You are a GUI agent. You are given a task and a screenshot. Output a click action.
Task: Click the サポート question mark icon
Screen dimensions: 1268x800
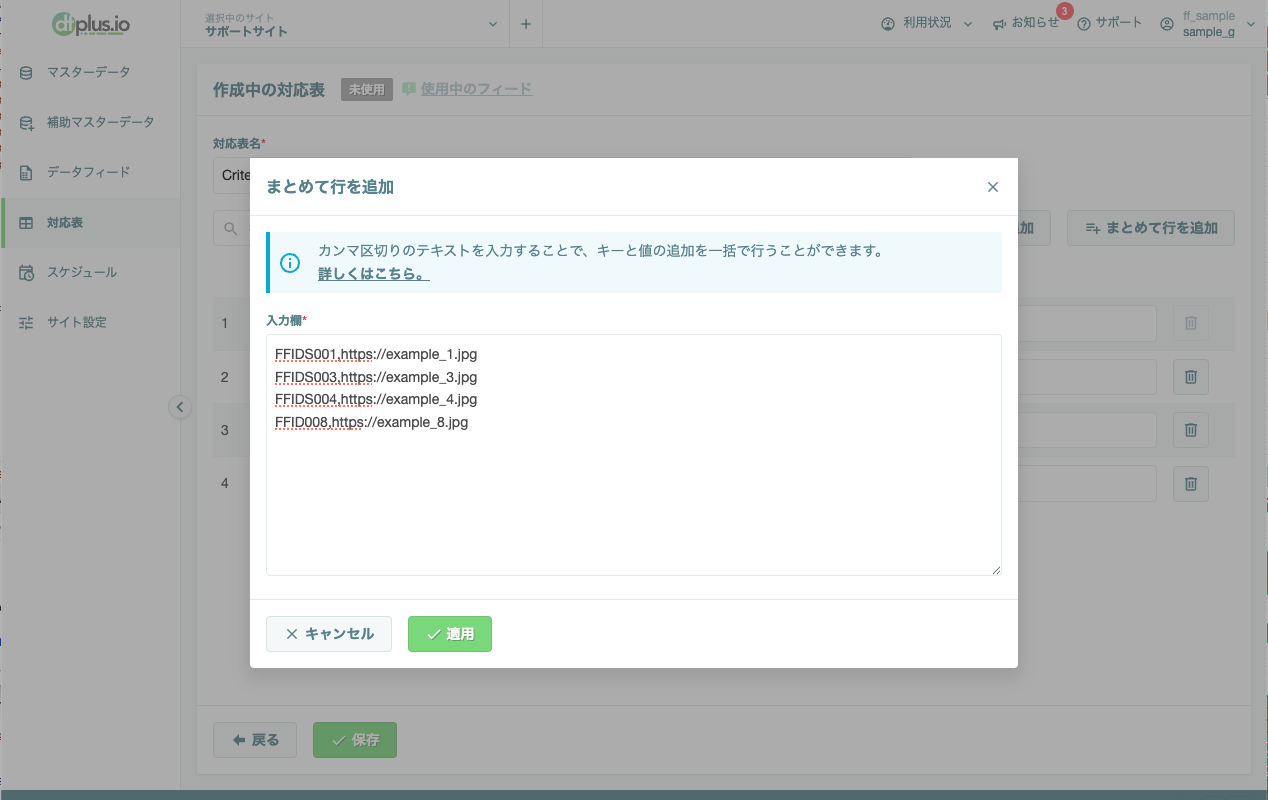tap(1084, 24)
